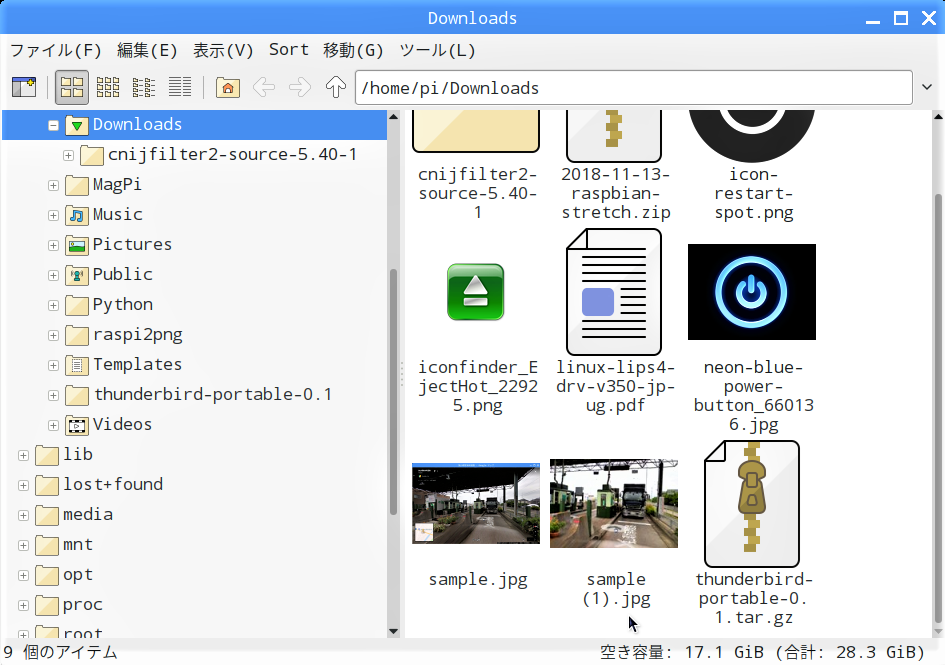Select linux-lips4-drv-v350-jp-ug.pdf document icon
The image size is (945, 665).
coord(614,292)
